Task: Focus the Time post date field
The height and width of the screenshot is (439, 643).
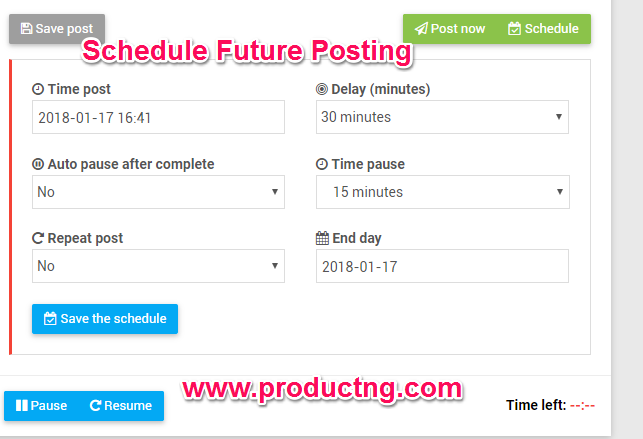Action: pyautogui.click(x=158, y=117)
